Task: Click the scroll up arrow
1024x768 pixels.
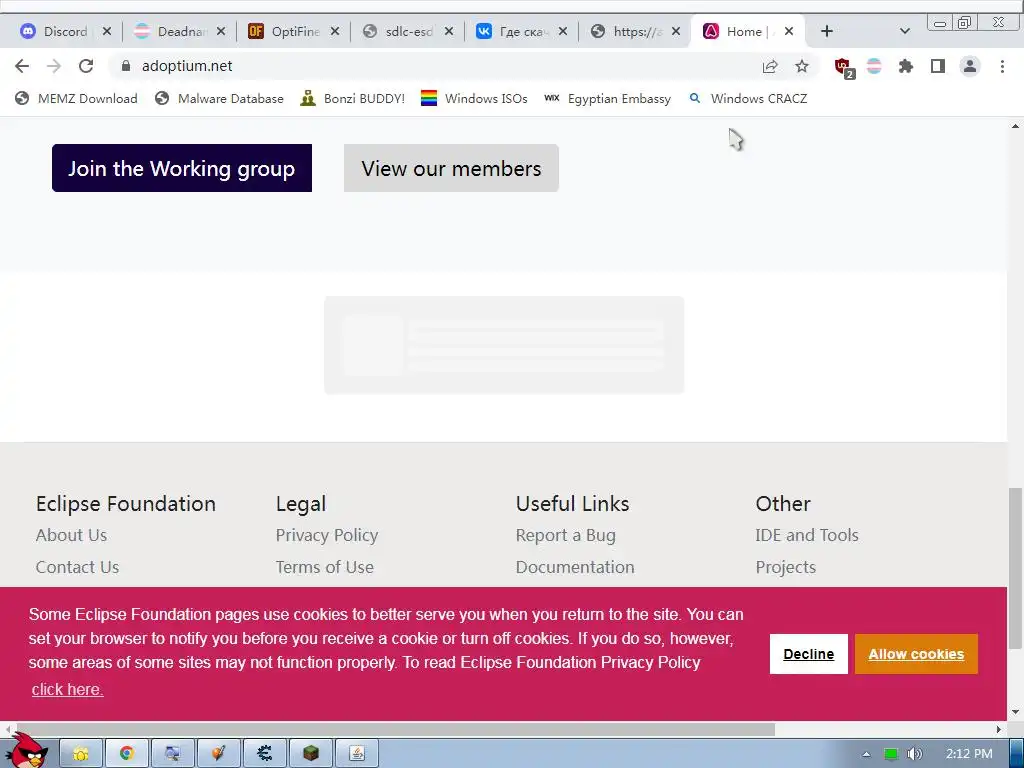Action: 1016,126
